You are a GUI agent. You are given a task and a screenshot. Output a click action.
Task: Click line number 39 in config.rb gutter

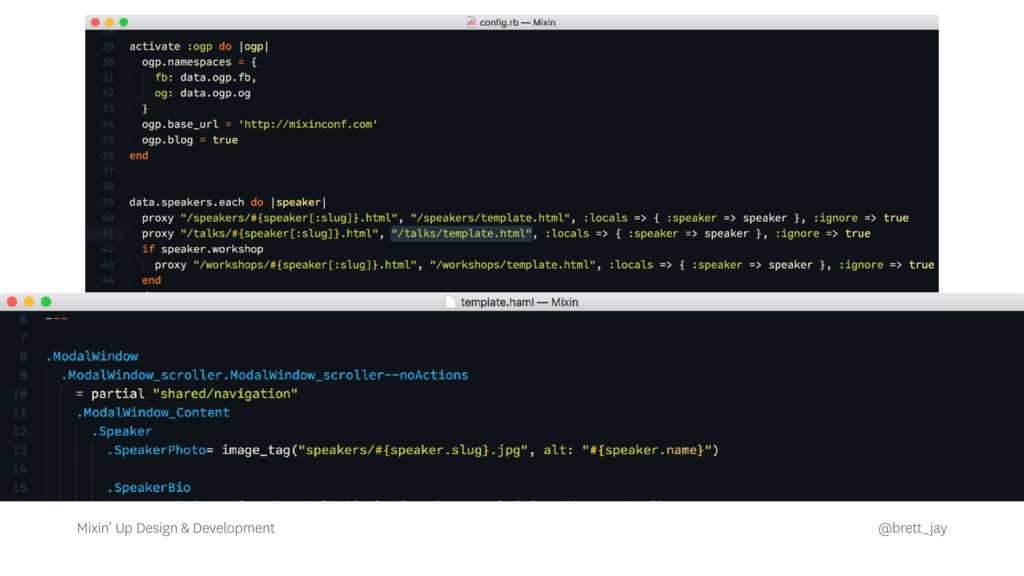click(108, 202)
